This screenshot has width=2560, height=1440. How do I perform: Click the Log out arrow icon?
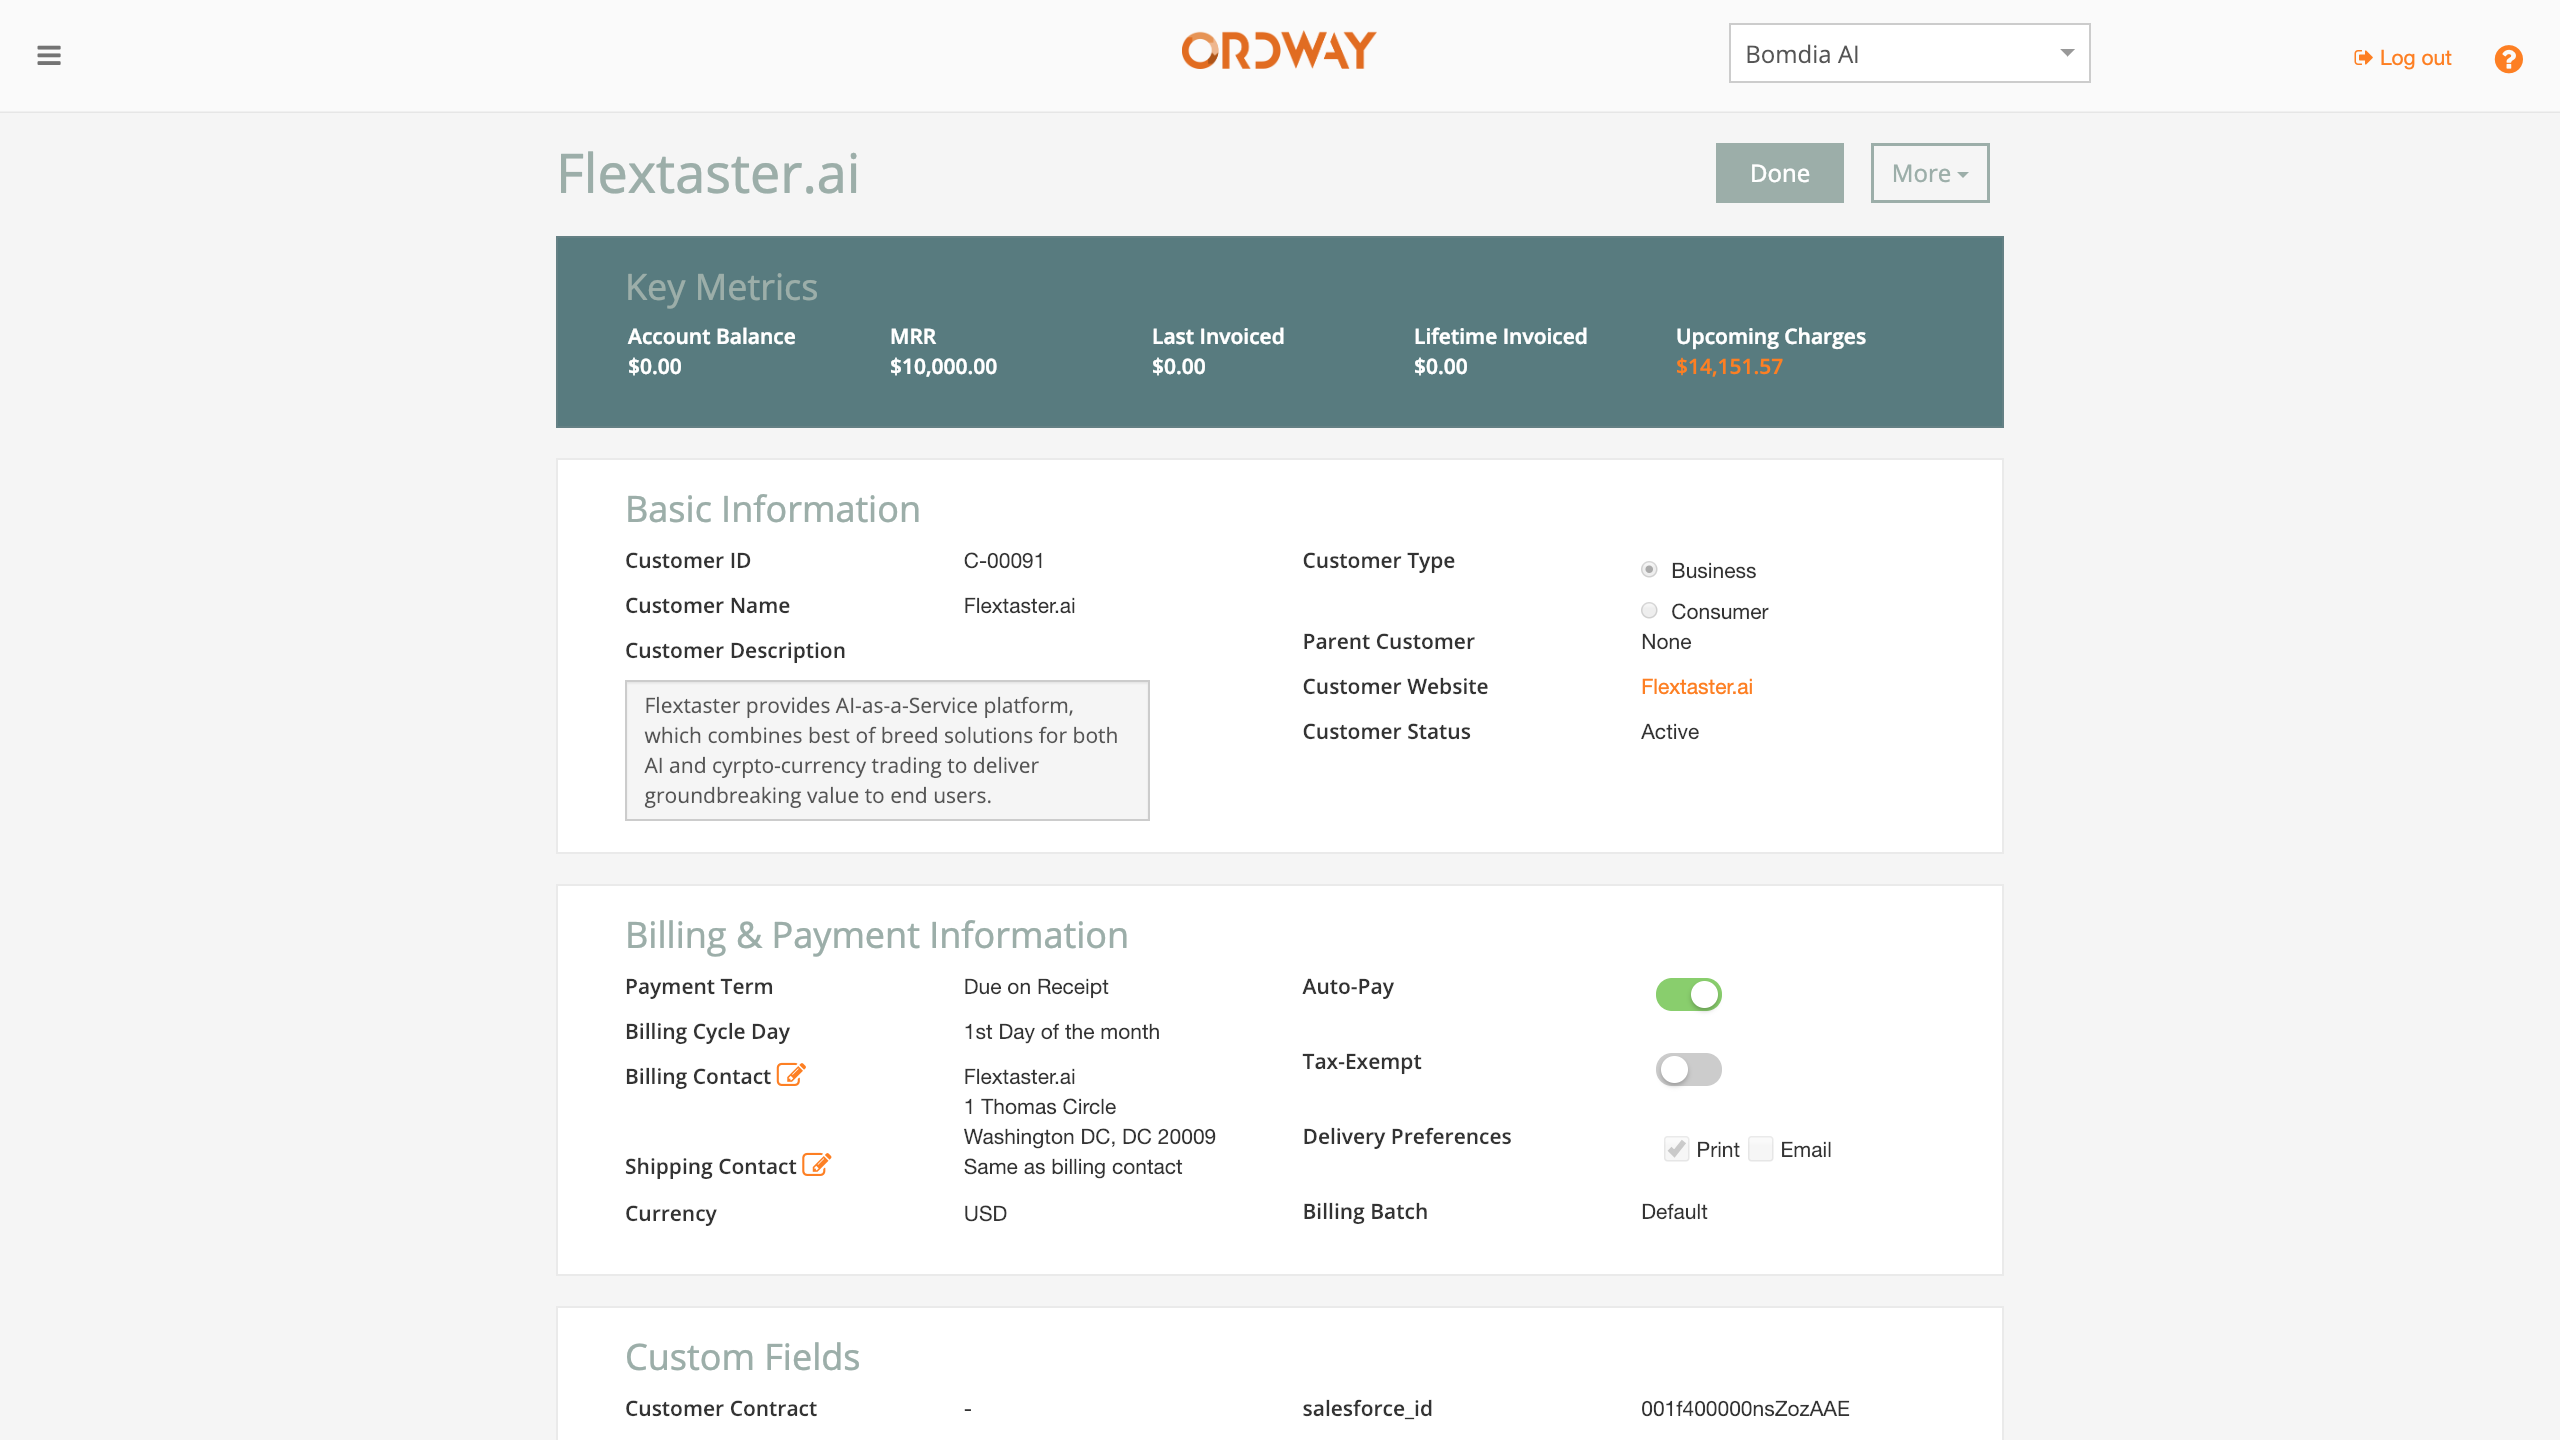click(x=2362, y=58)
